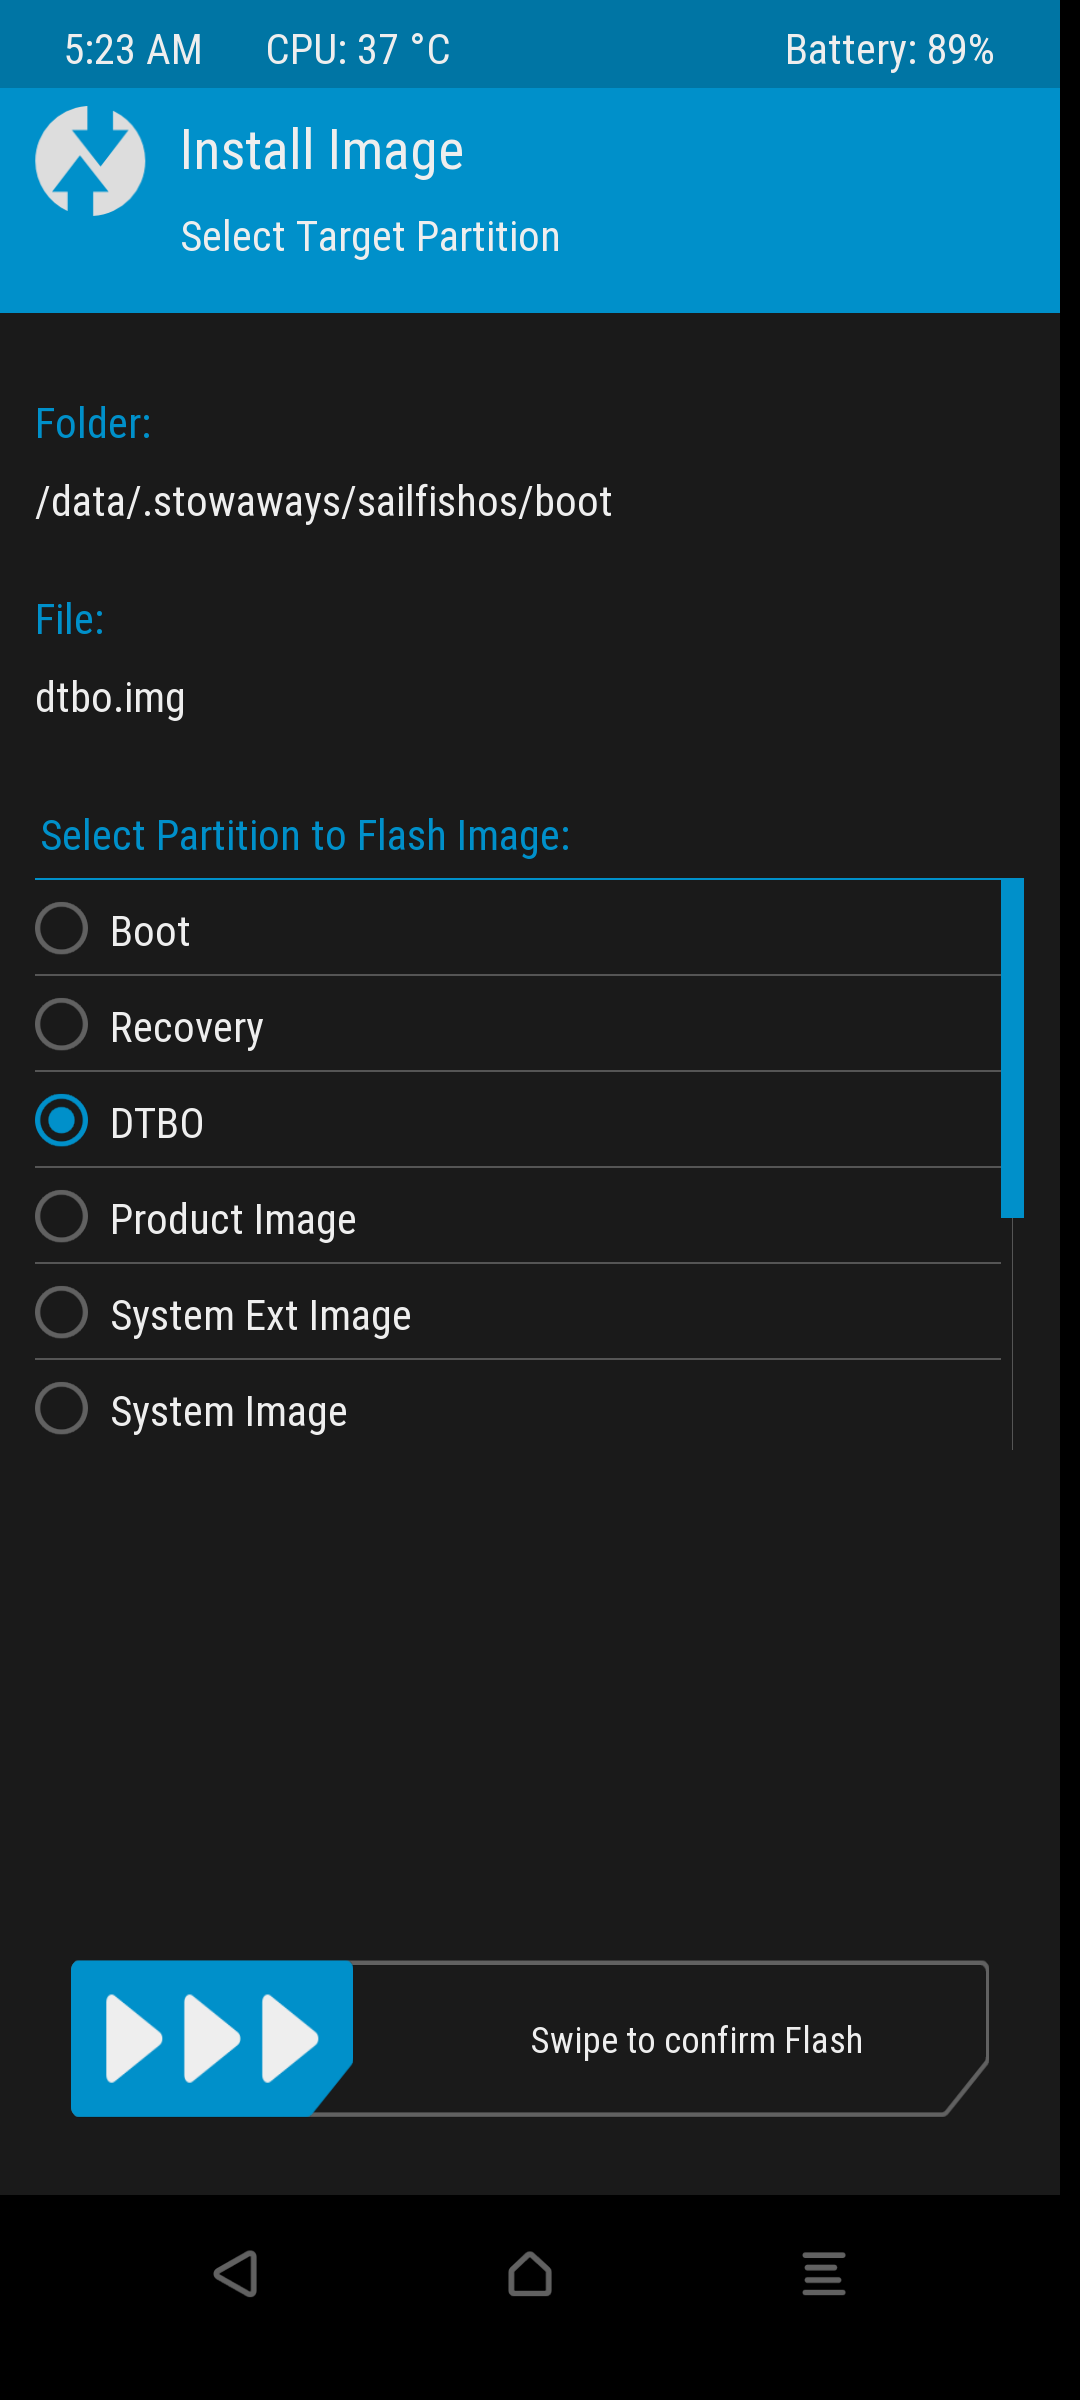Click the partition list scrollbar thumb

(1012, 1048)
